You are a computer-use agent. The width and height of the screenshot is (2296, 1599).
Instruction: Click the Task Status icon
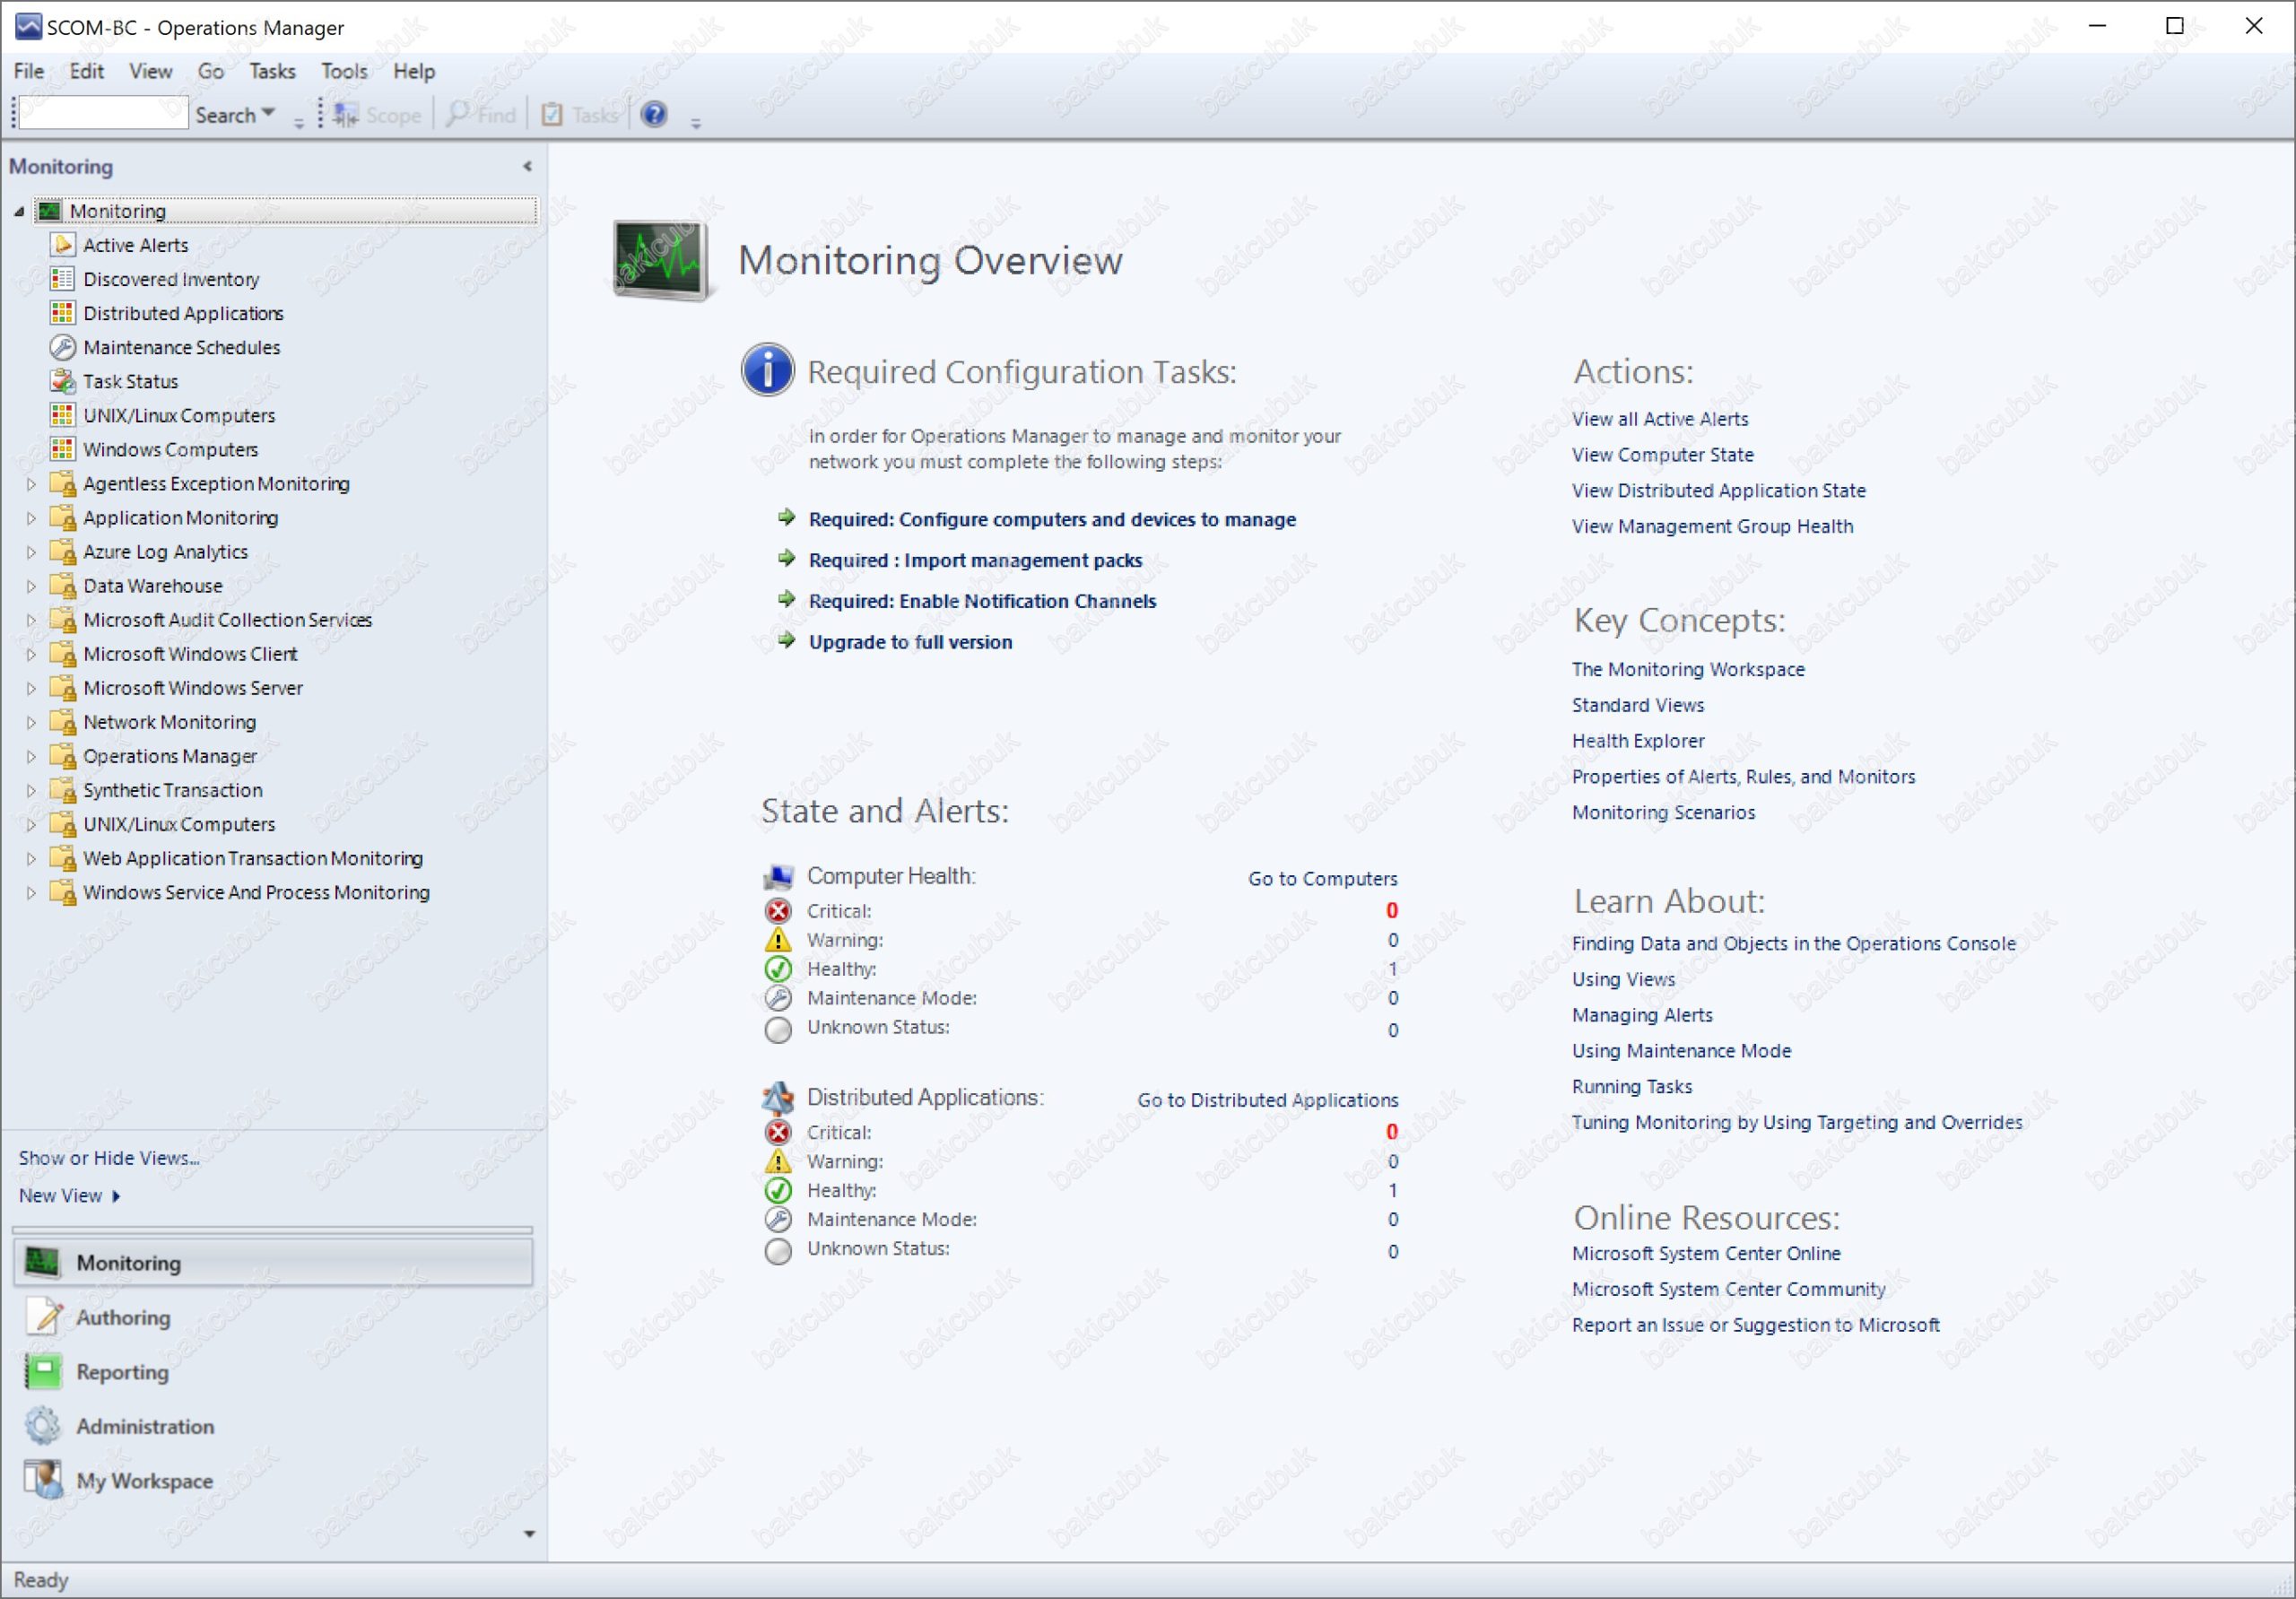click(x=63, y=381)
